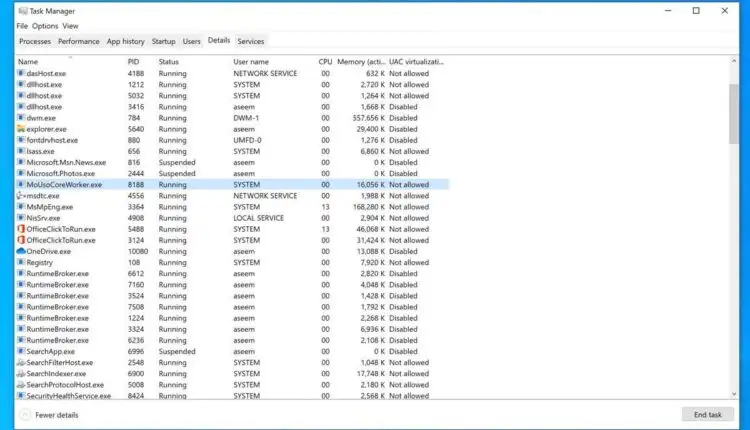This screenshot has width=750, height=430.
Task: Sort by the User name column header
Action: click(251, 61)
